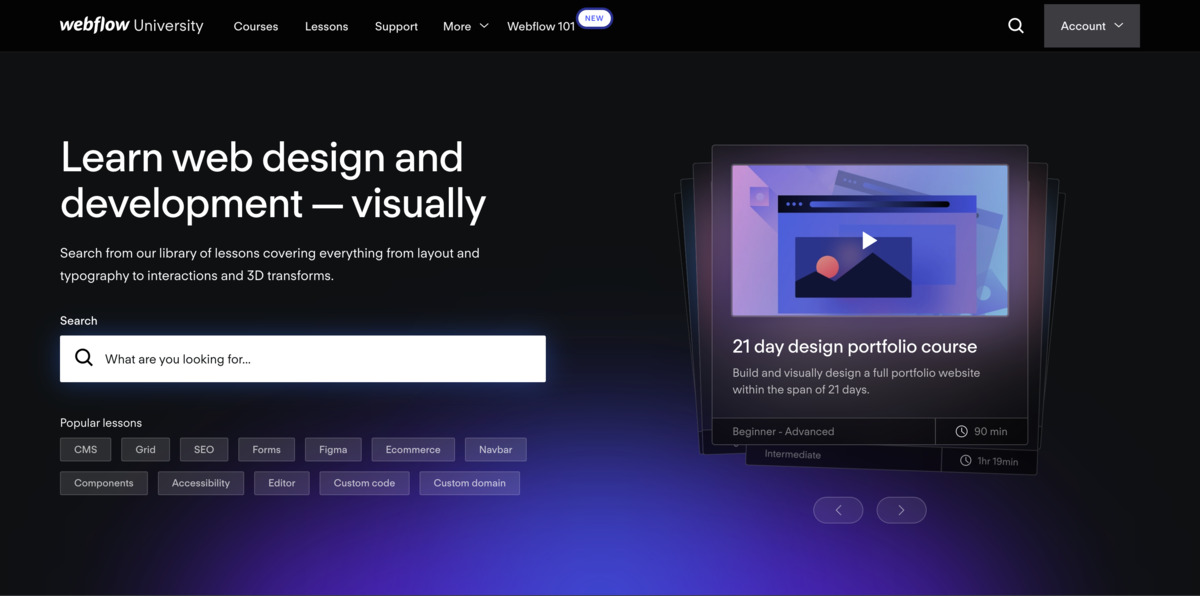The image size is (1200, 596).
Task: Click the clock icon beside 90 min
Action: 961,431
